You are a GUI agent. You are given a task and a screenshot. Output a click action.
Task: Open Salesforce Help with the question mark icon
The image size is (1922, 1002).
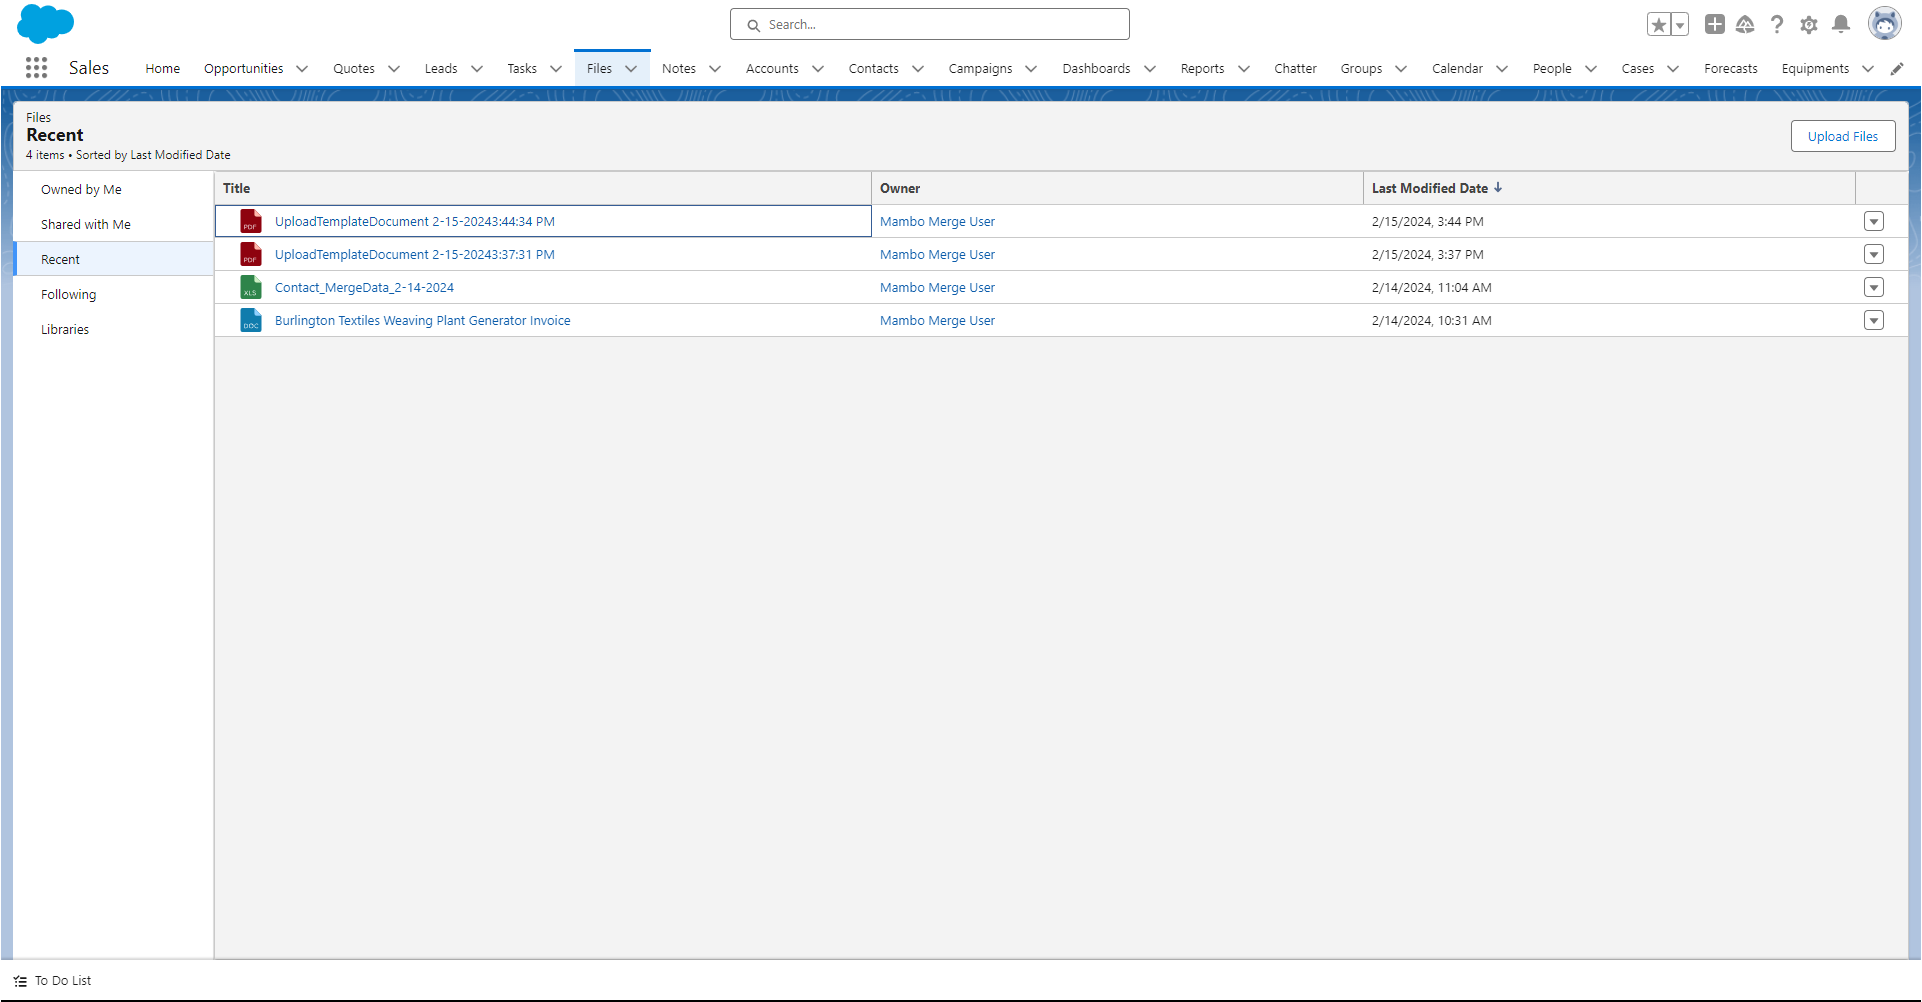pyautogui.click(x=1777, y=24)
